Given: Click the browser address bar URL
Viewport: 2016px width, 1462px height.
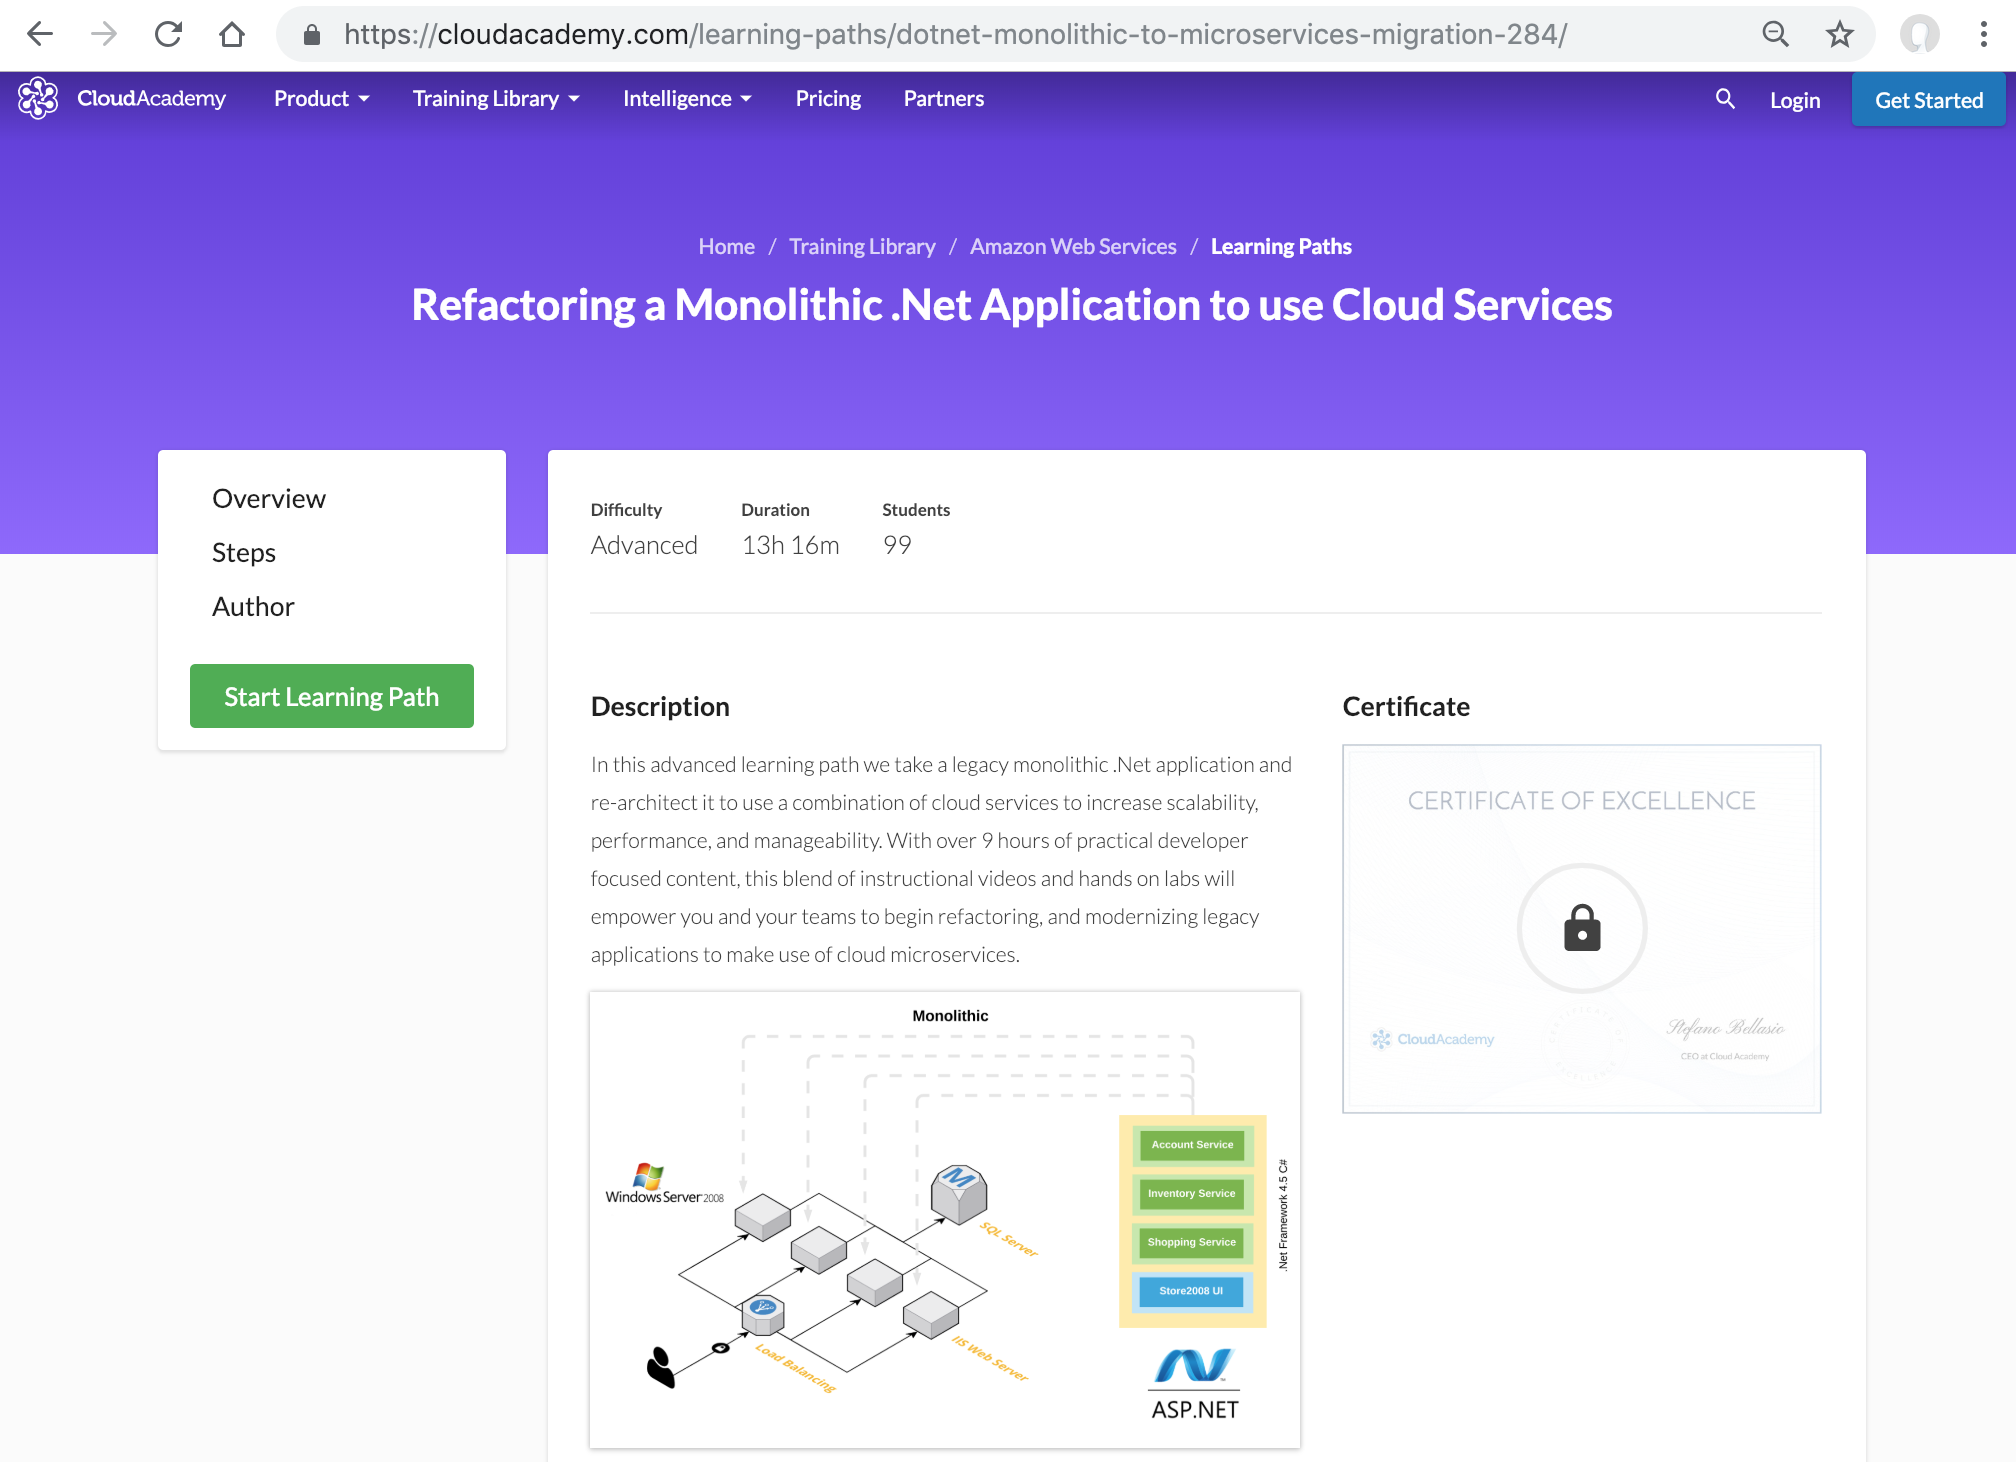Looking at the screenshot, I should (x=954, y=34).
